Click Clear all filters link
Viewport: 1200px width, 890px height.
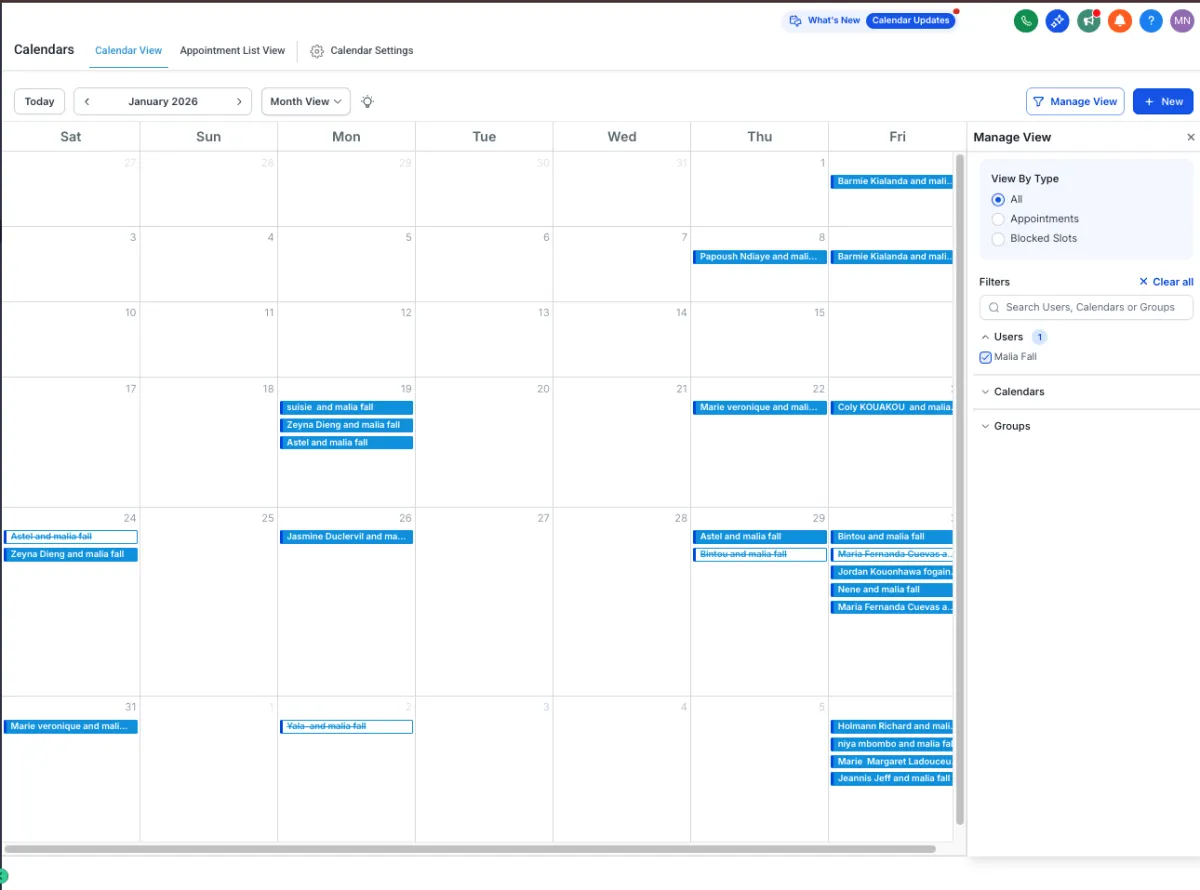point(1166,282)
